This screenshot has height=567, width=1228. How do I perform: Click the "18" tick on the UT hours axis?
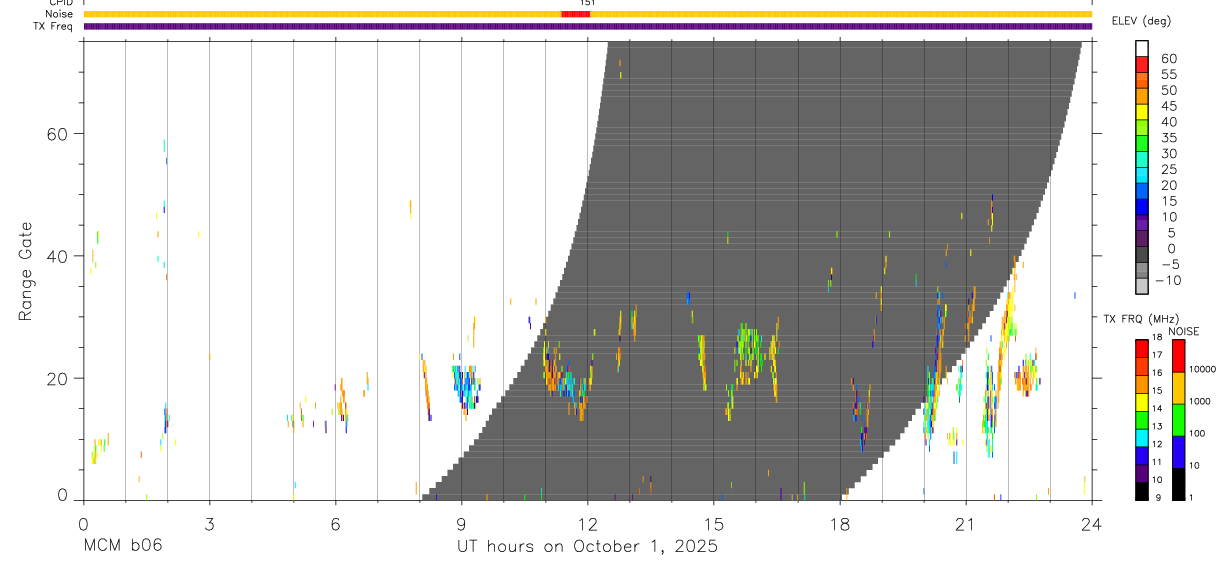pos(839,523)
